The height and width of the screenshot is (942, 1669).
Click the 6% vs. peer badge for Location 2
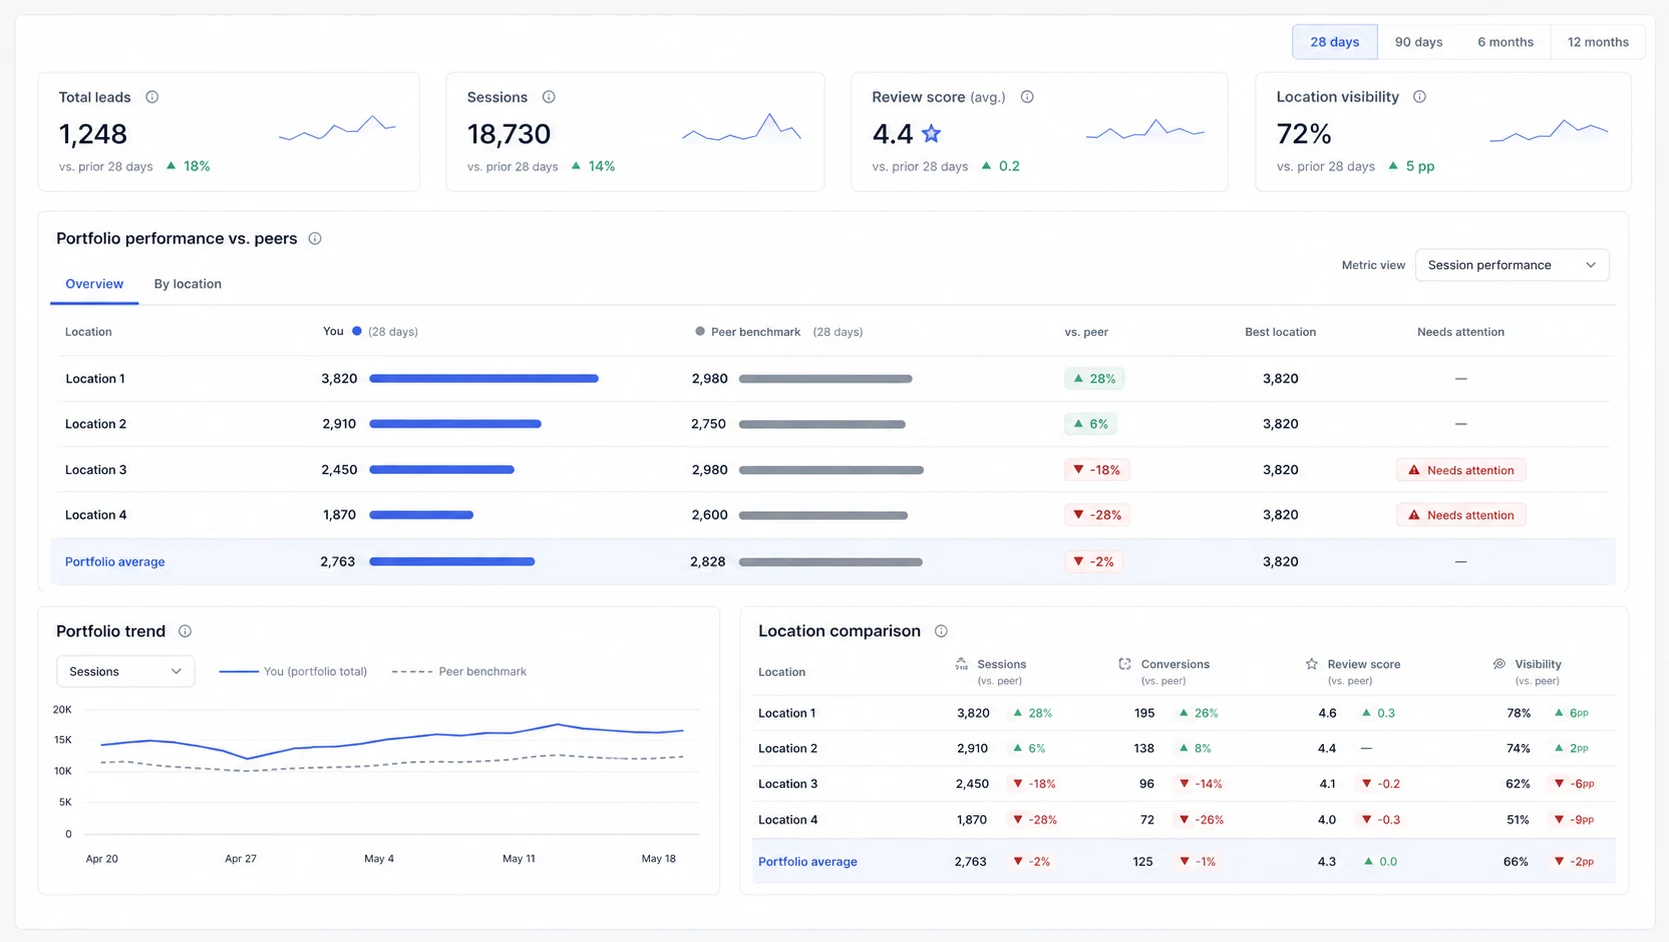pos(1090,424)
